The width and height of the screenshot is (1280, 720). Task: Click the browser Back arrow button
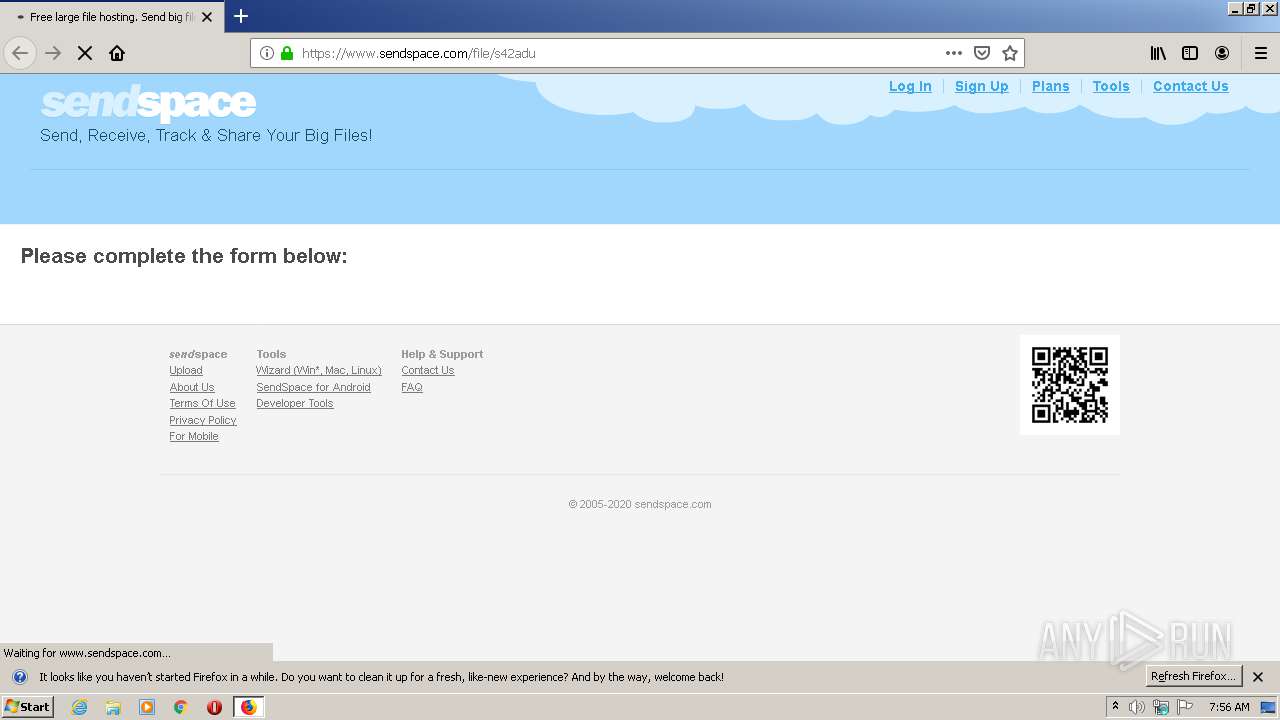[x=20, y=53]
